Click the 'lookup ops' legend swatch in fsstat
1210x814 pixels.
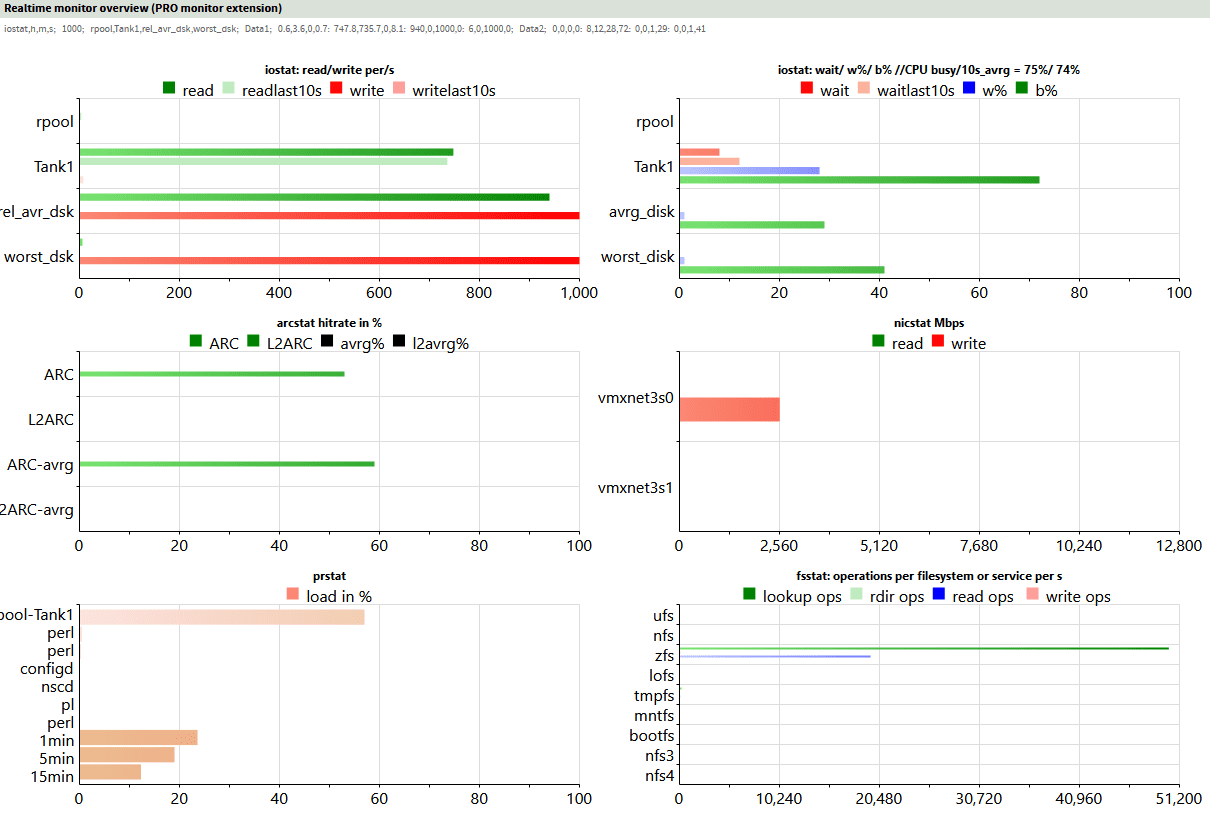[749, 595]
